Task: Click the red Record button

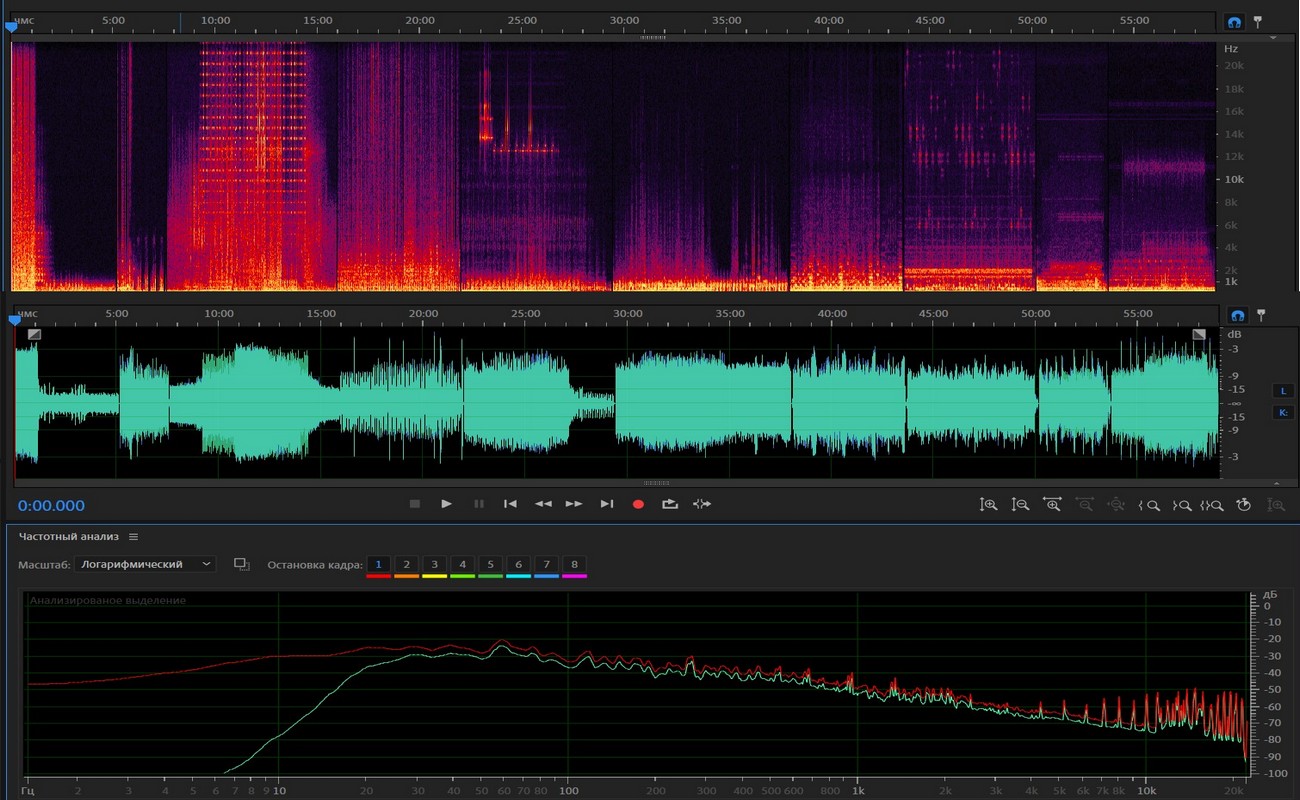Action: click(638, 504)
